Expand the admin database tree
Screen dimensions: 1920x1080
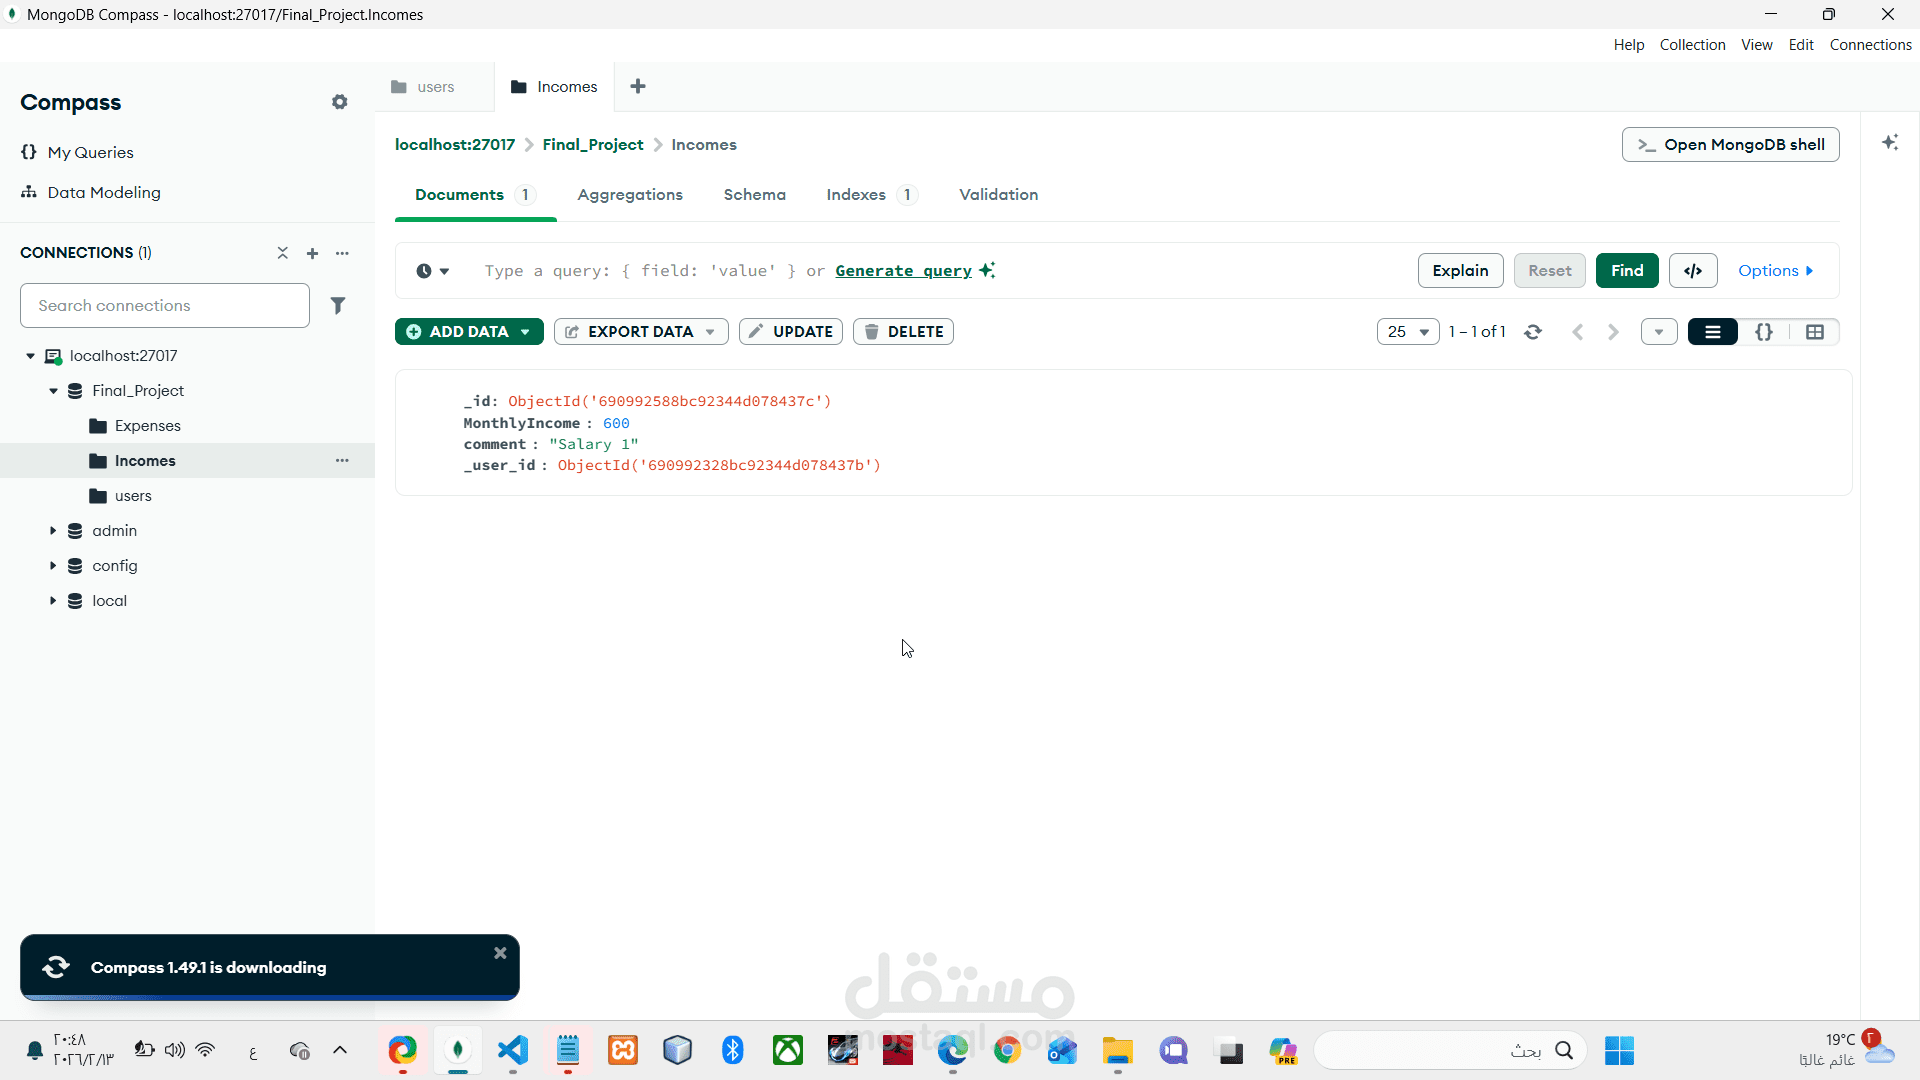tap(53, 531)
